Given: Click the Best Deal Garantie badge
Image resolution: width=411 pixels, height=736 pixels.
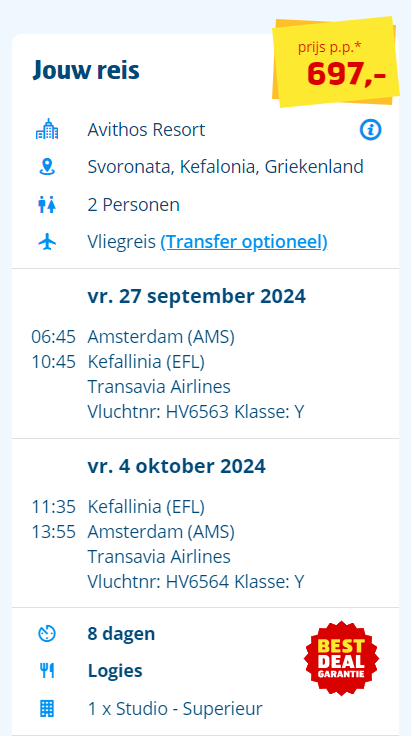Looking at the screenshot, I should (341, 658).
